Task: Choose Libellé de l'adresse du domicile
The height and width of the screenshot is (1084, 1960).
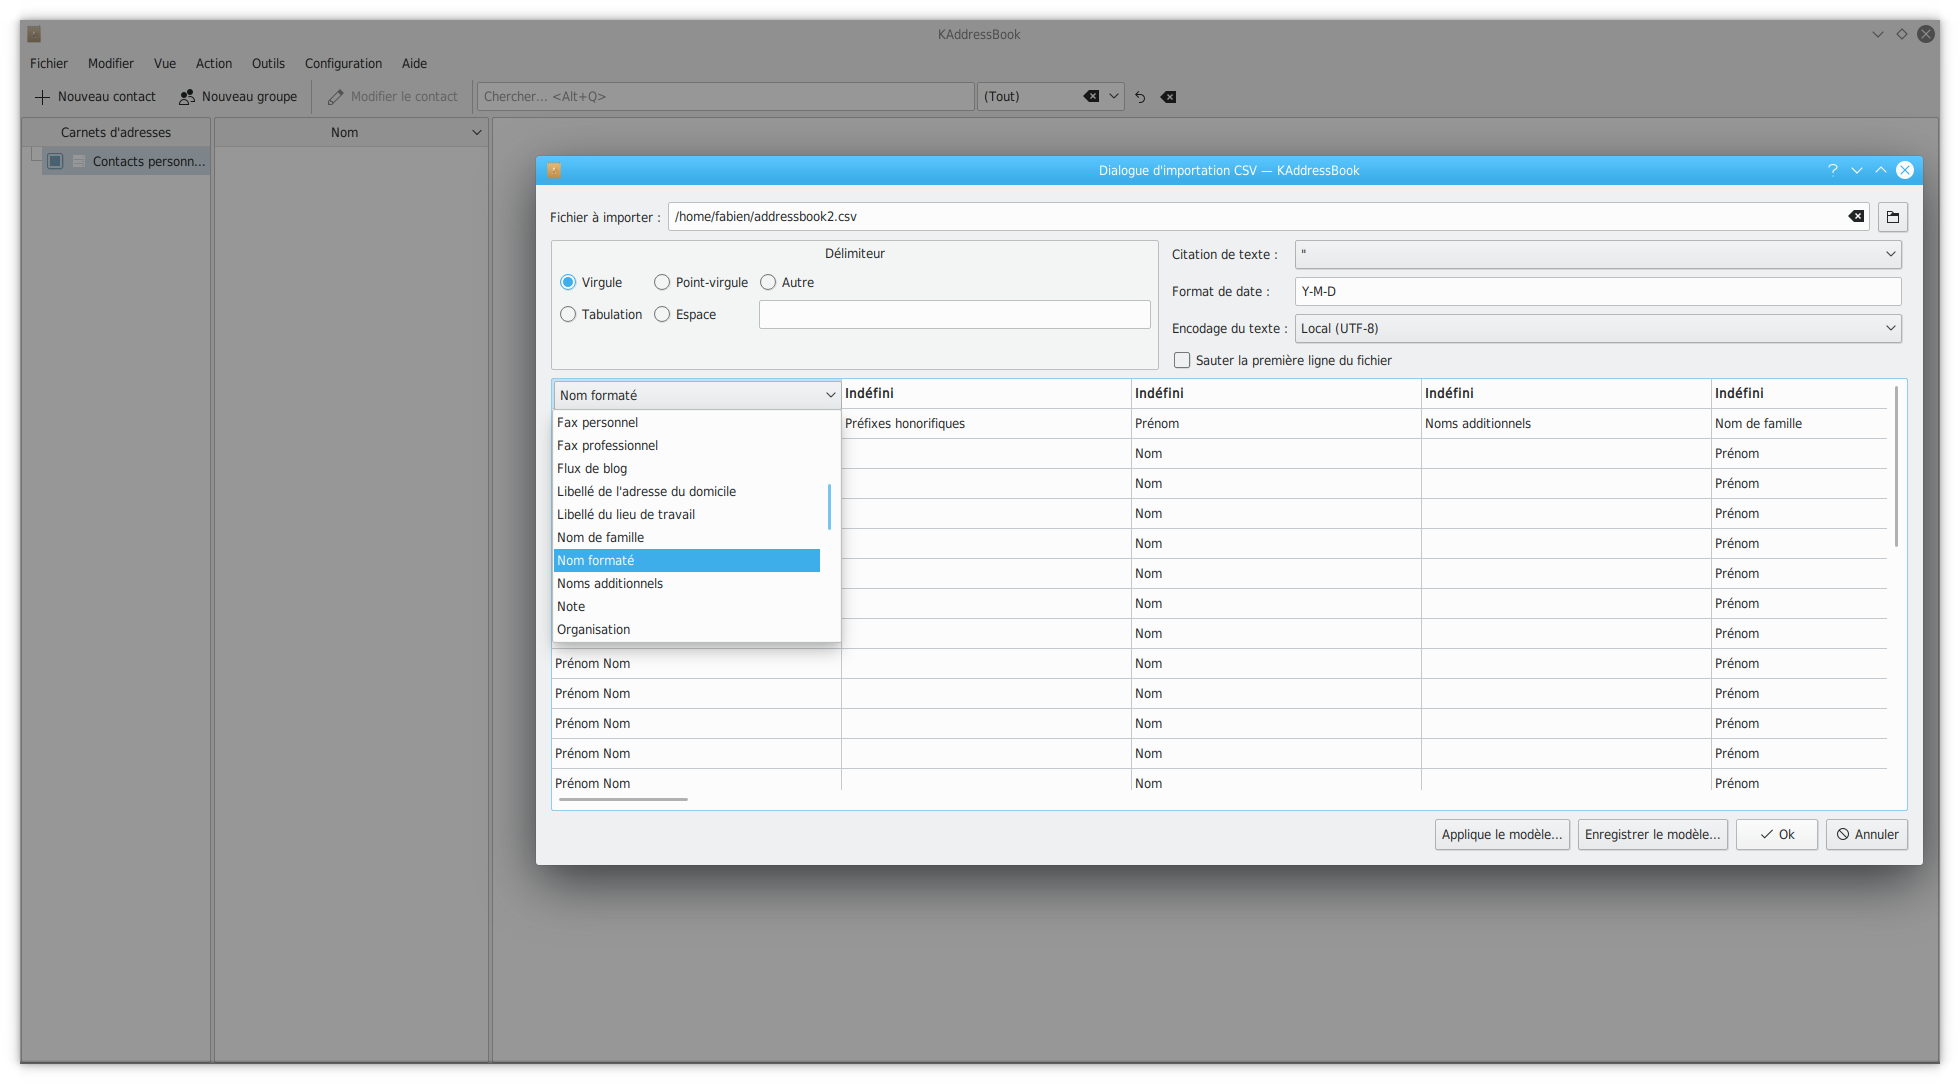Action: coord(688,492)
